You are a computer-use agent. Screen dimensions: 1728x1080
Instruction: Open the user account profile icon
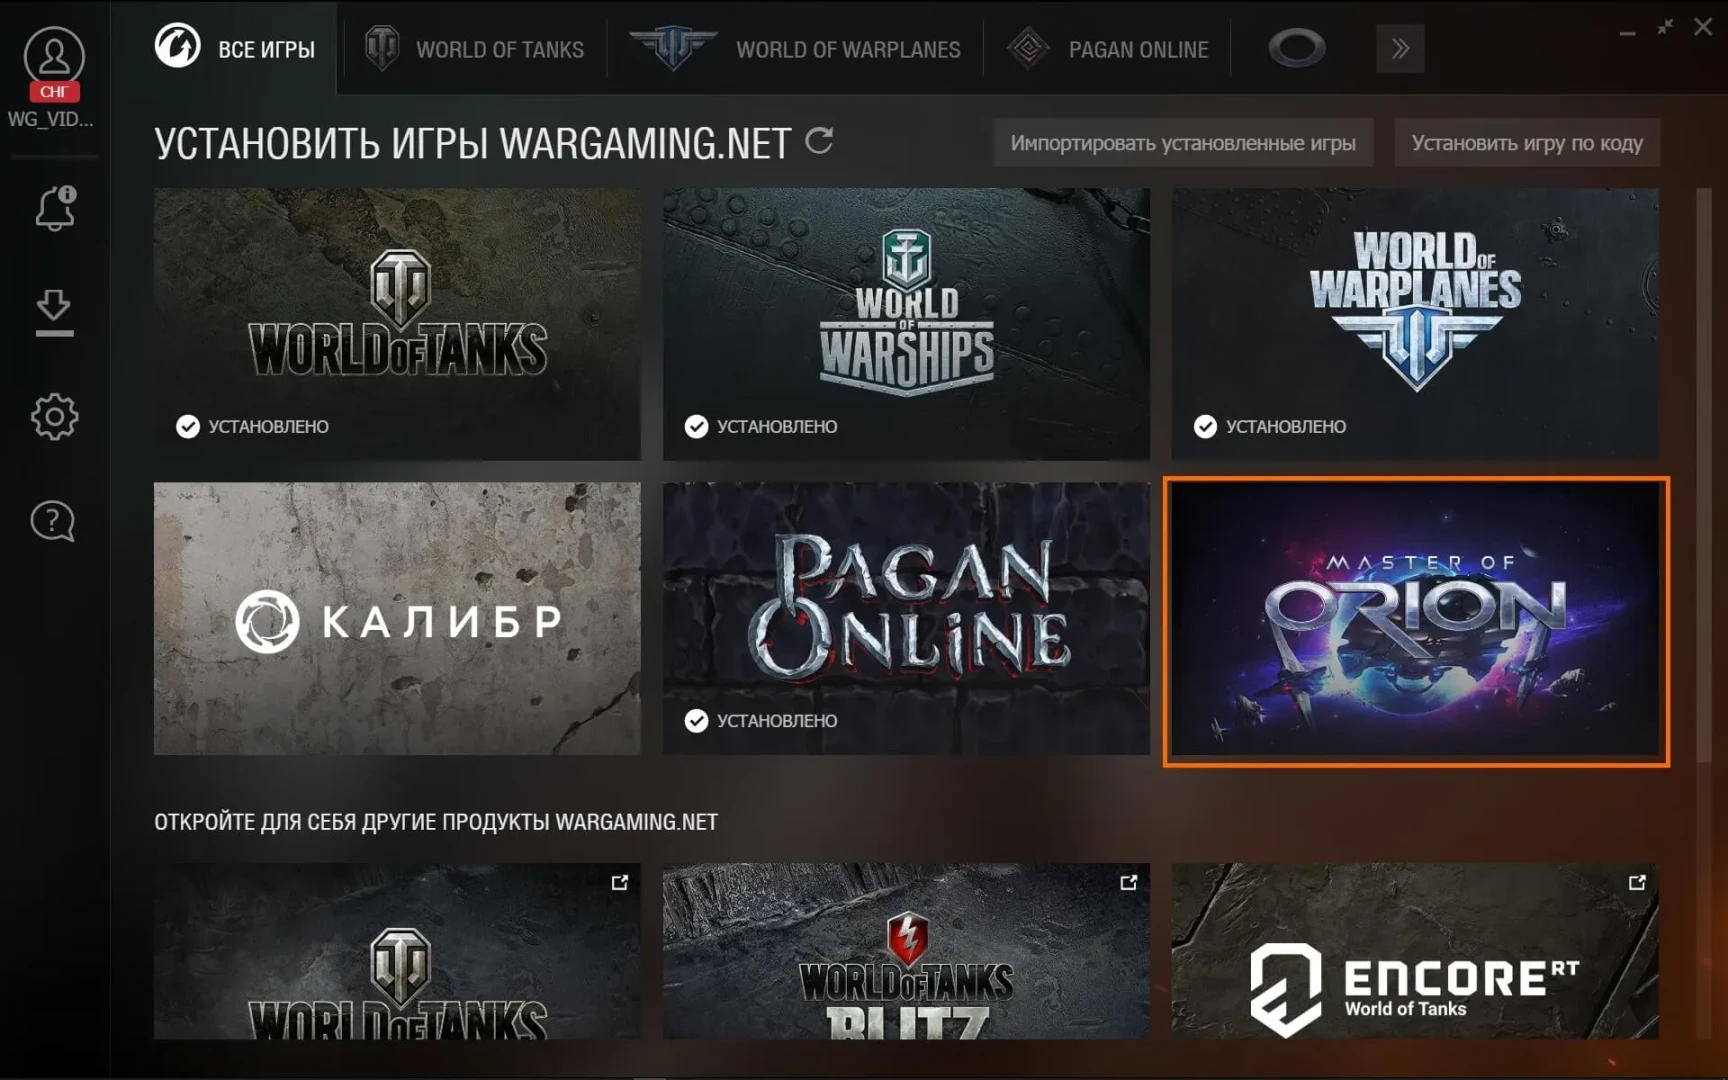pos(54,57)
